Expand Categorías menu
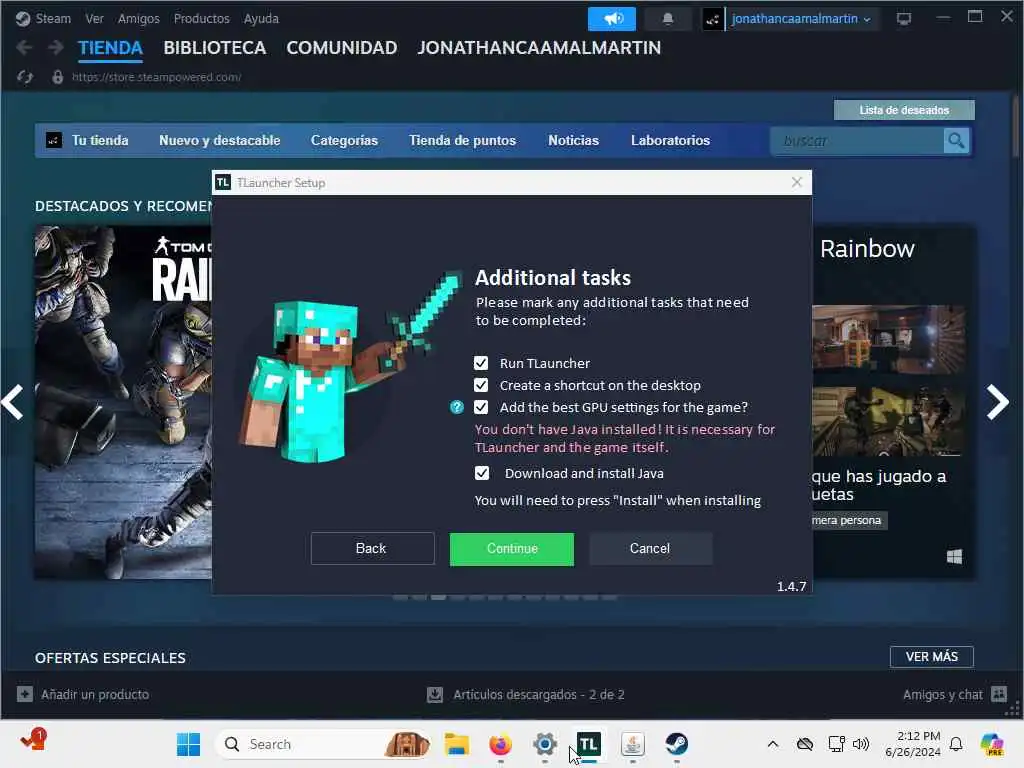 344,140
